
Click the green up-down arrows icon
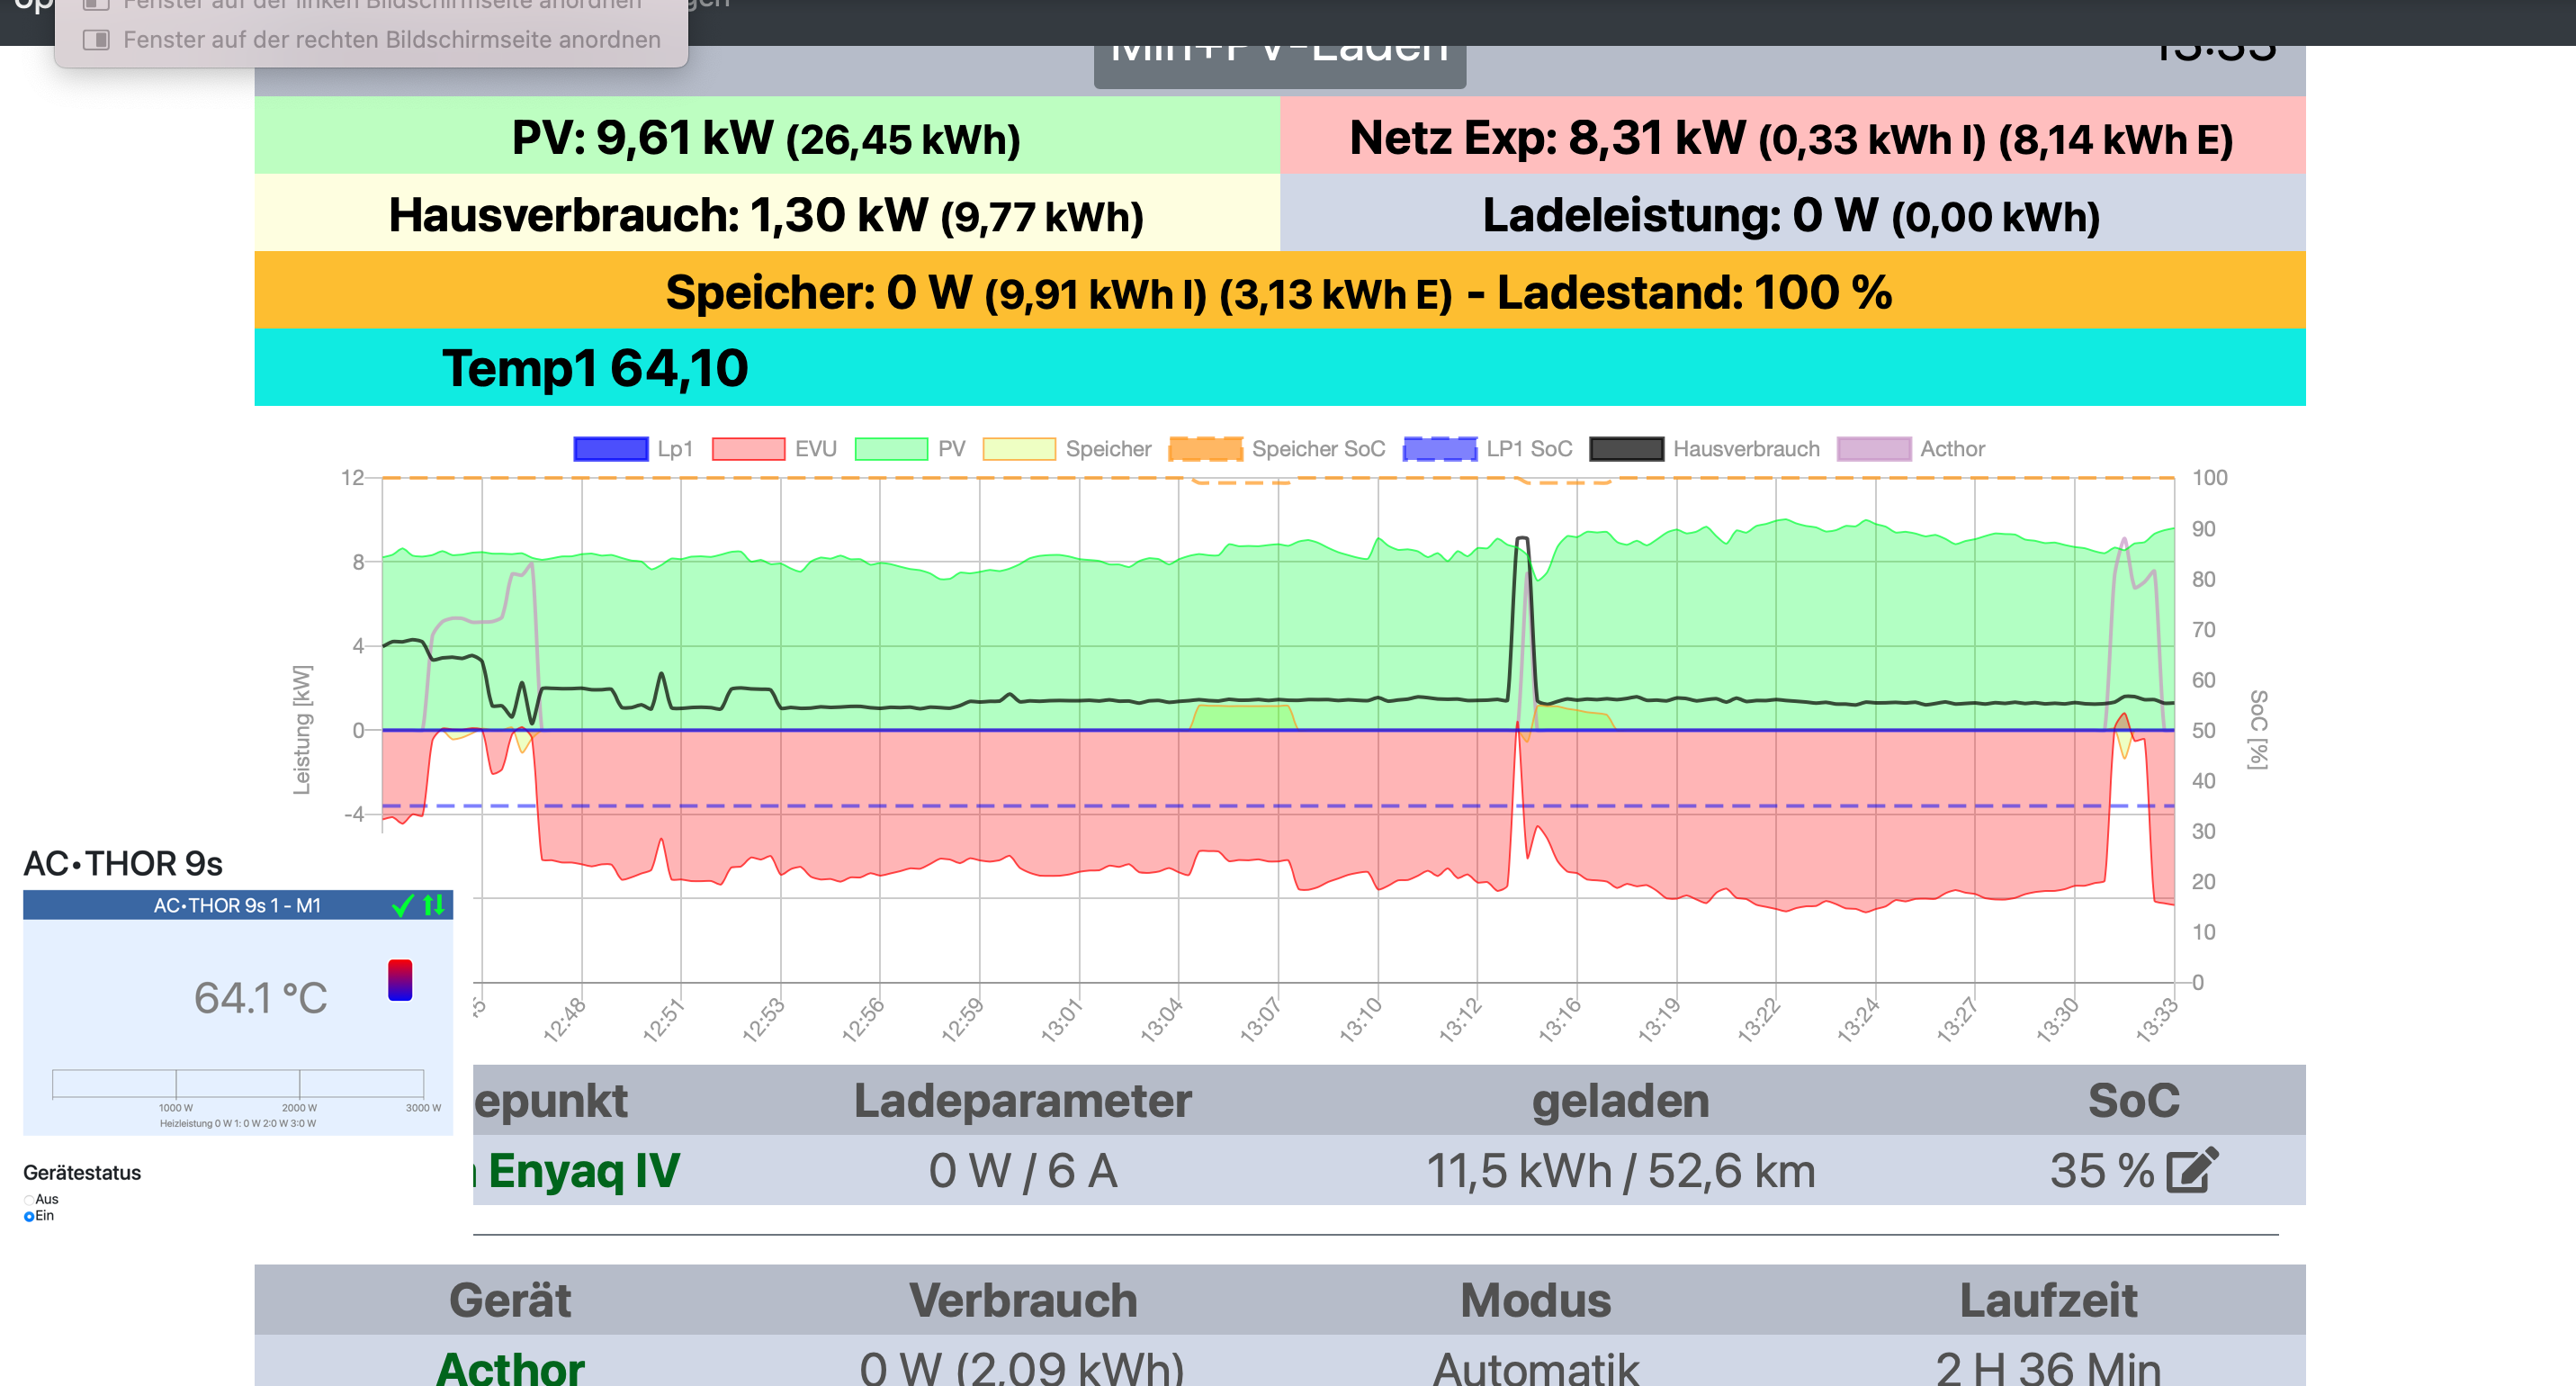point(433,906)
